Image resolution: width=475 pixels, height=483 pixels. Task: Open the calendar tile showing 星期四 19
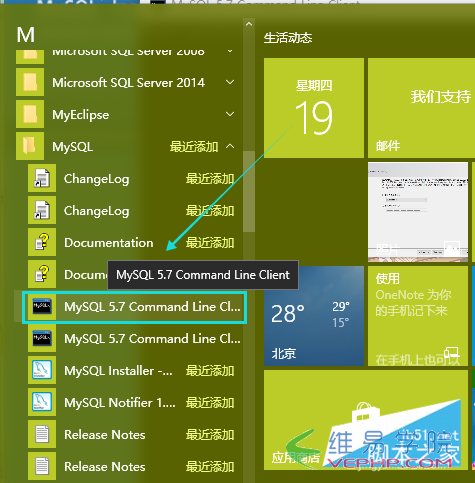point(314,108)
